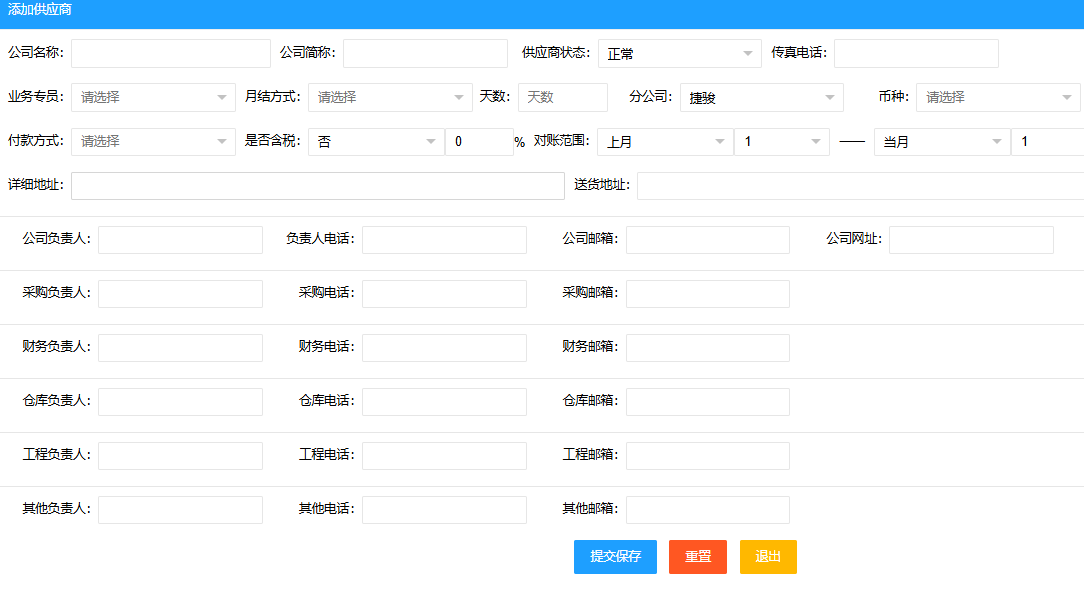Open the 是否含税 dropdown showing 否
The height and width of the screenshot is (601, 1084).
tap(375, 141)
